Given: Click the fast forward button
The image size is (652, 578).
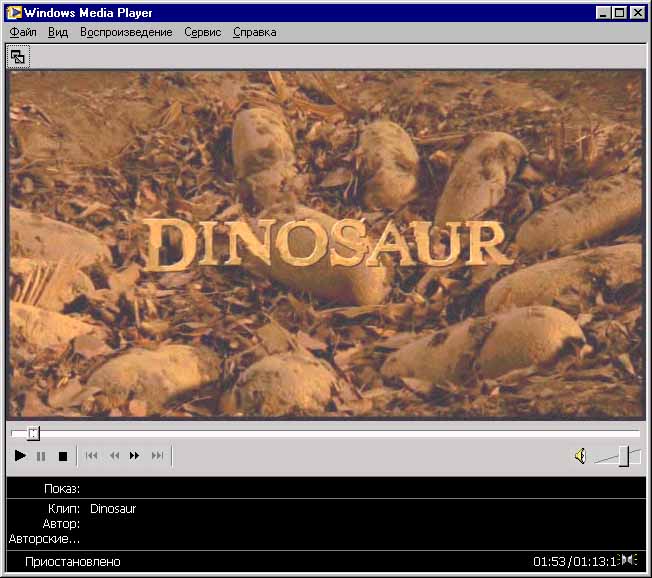Looking at the screenshot, I should click(134, 456).
